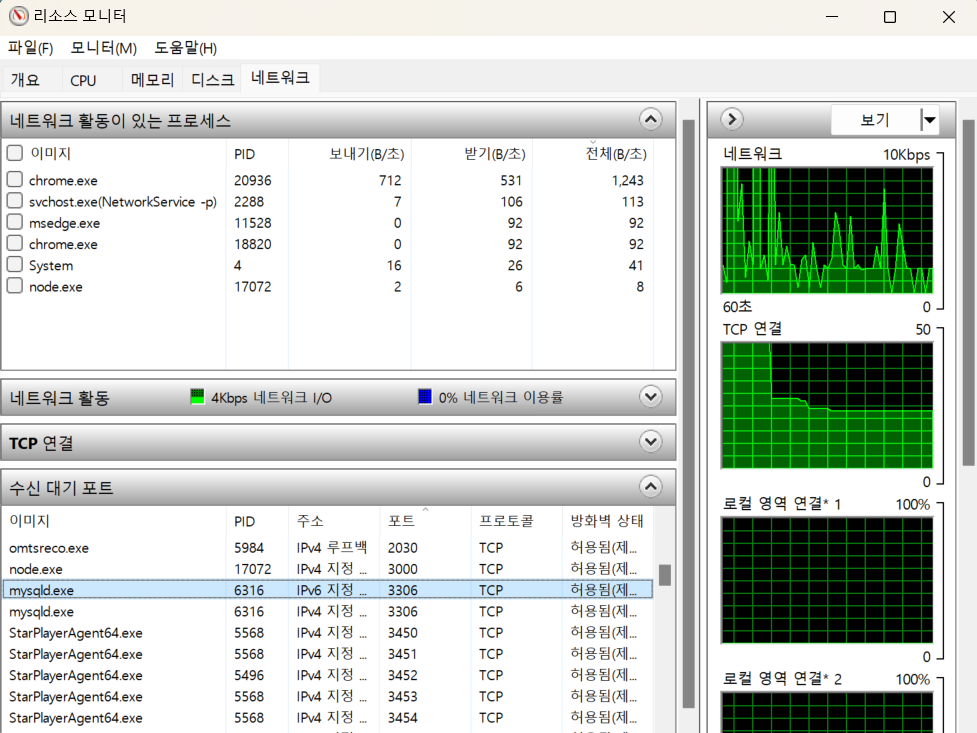Click svchost PID value 2288
This screenshot has height=733, width=977.
coord(249,201)
